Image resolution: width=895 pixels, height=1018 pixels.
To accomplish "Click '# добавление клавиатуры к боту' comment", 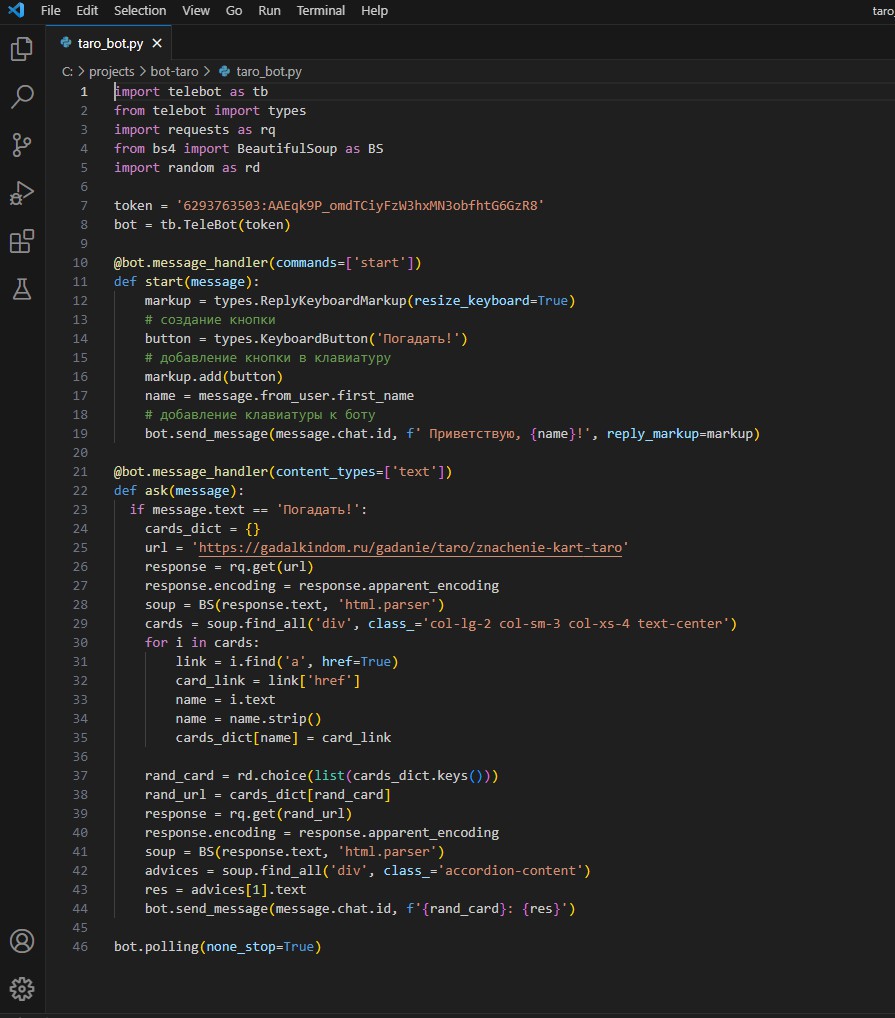I will pyautogui.click(x=260, y=414).
